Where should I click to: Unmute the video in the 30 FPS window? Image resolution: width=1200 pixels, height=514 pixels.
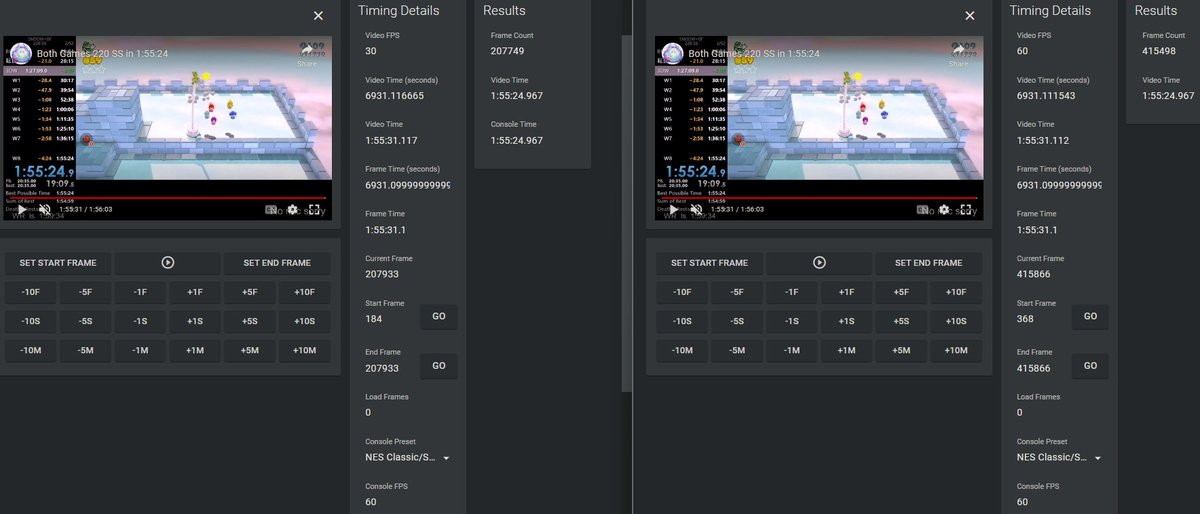pos(46,210)
